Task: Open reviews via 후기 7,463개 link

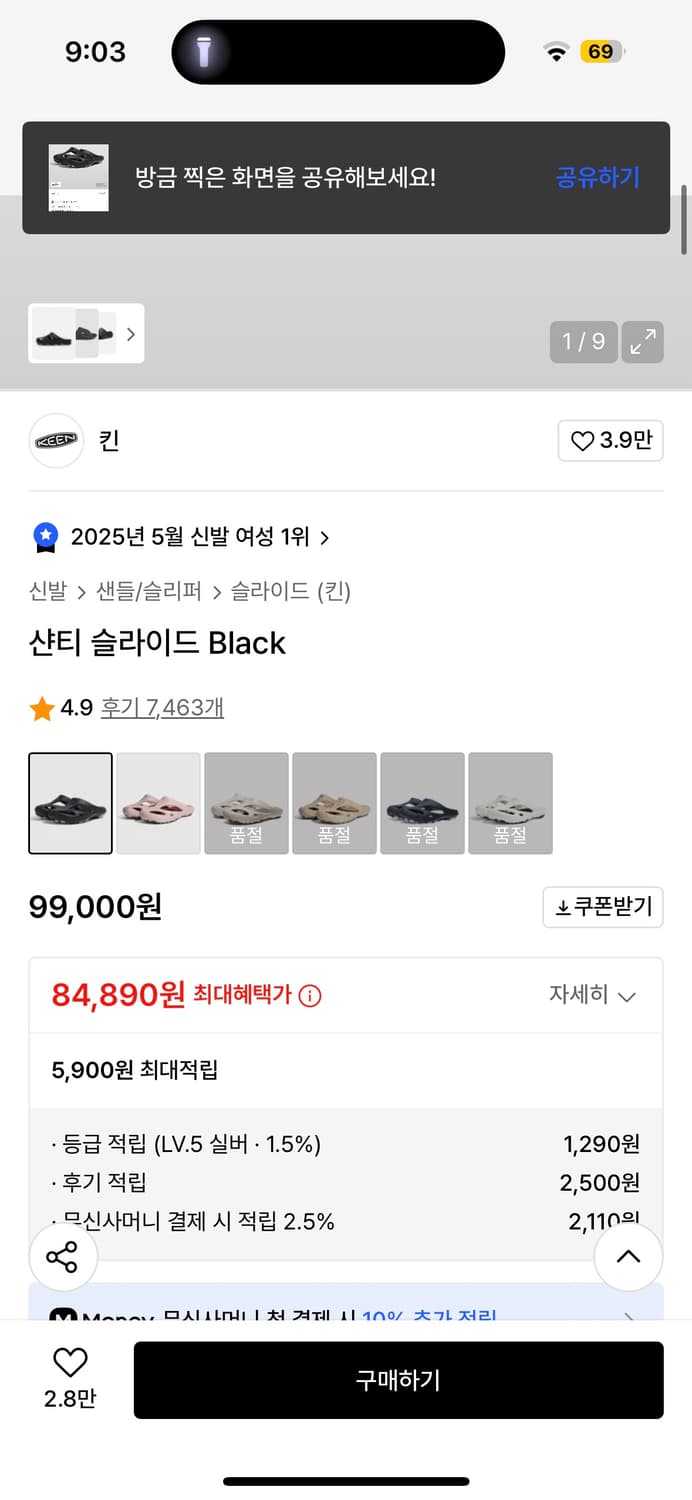Action: pyautogui.click(x=160, y=707)
